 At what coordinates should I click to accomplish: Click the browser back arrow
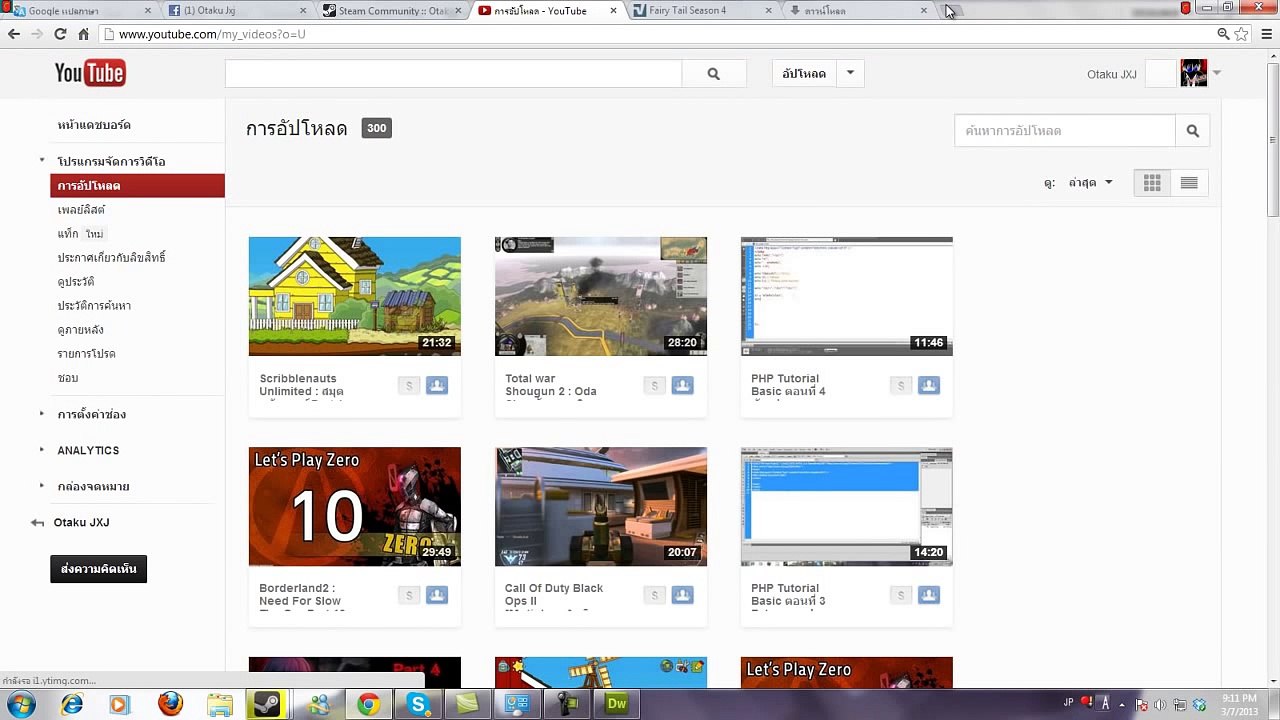pos(14,34)
